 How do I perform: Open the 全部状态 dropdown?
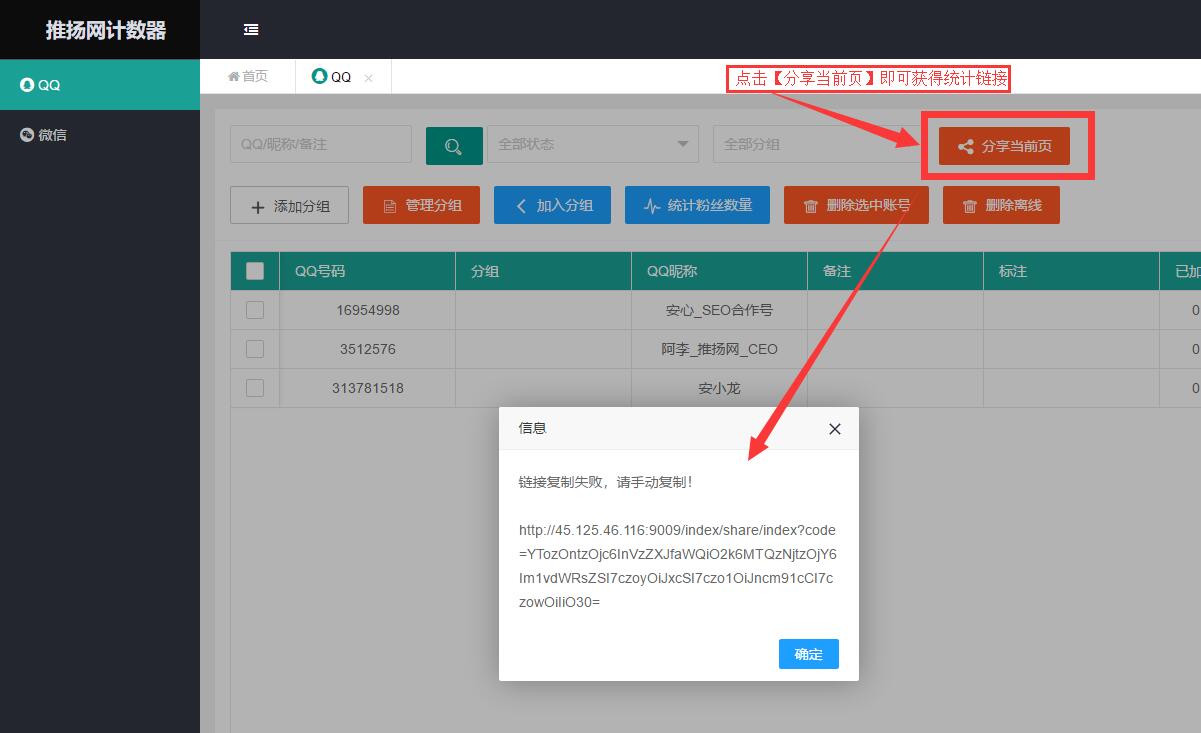click(592, 144)
